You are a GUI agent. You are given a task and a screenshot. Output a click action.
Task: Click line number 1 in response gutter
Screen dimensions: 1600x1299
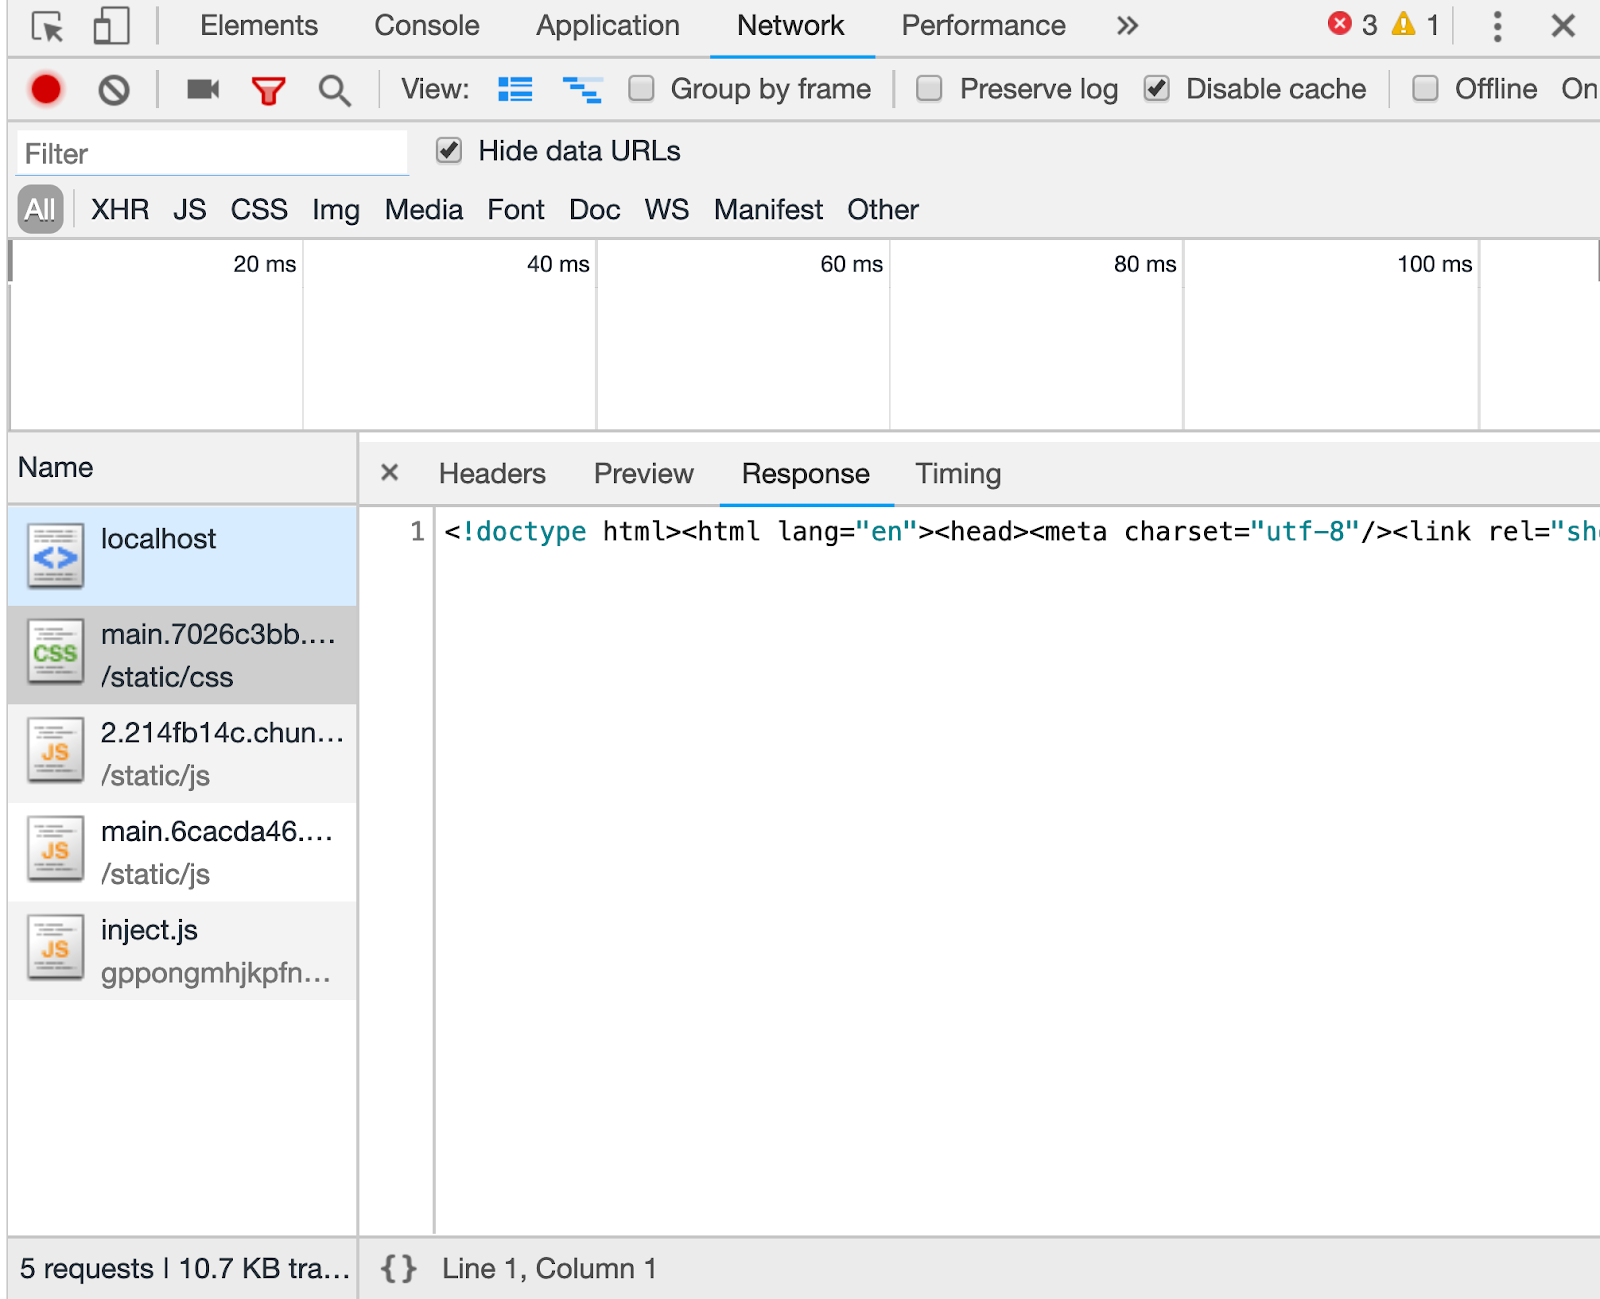[x=417, y=531]
